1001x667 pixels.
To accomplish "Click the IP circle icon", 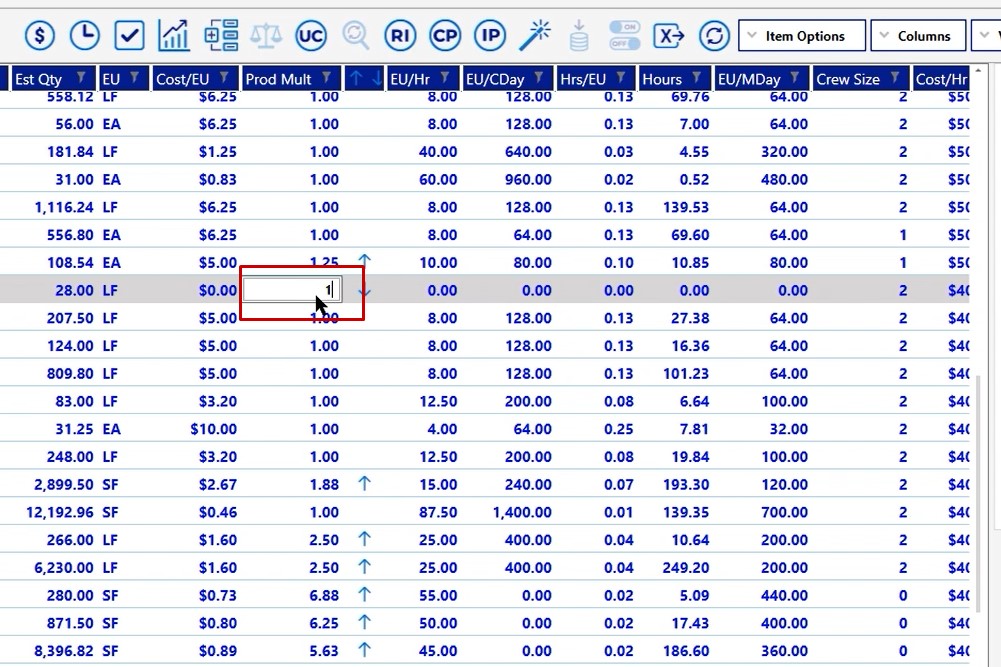I will click(490, 36).
